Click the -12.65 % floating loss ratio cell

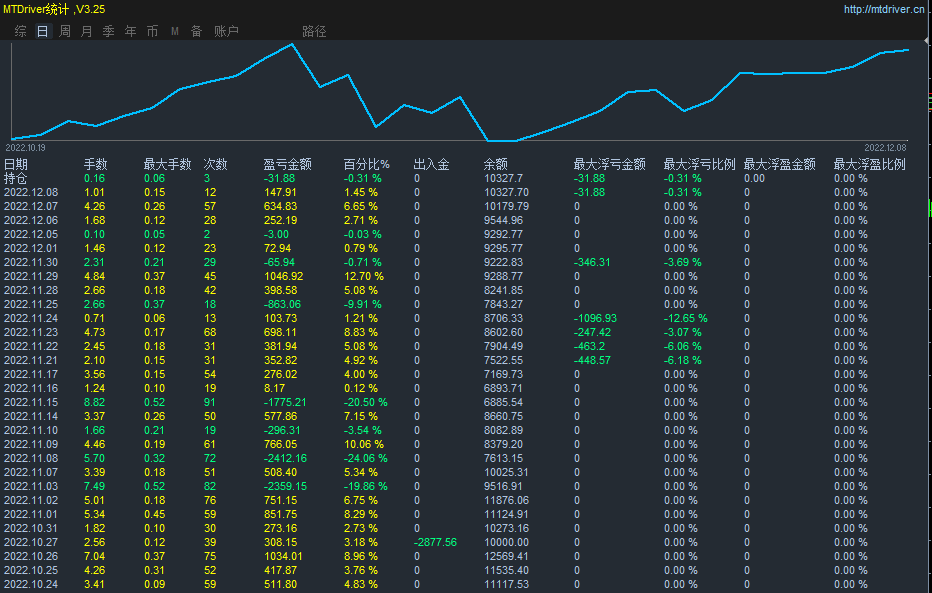click(x=685, y=318)
